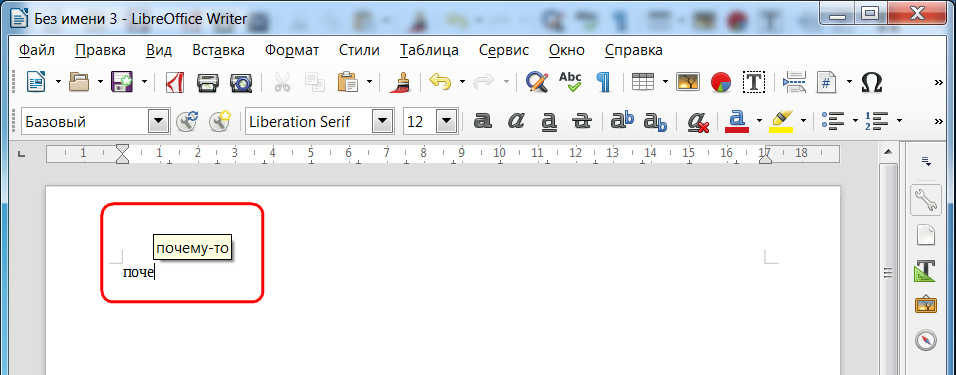Viewport: 956px width, 375px height.
Task: Select the Clone Formatting paintbrush
Action: [x=400, y=82]
